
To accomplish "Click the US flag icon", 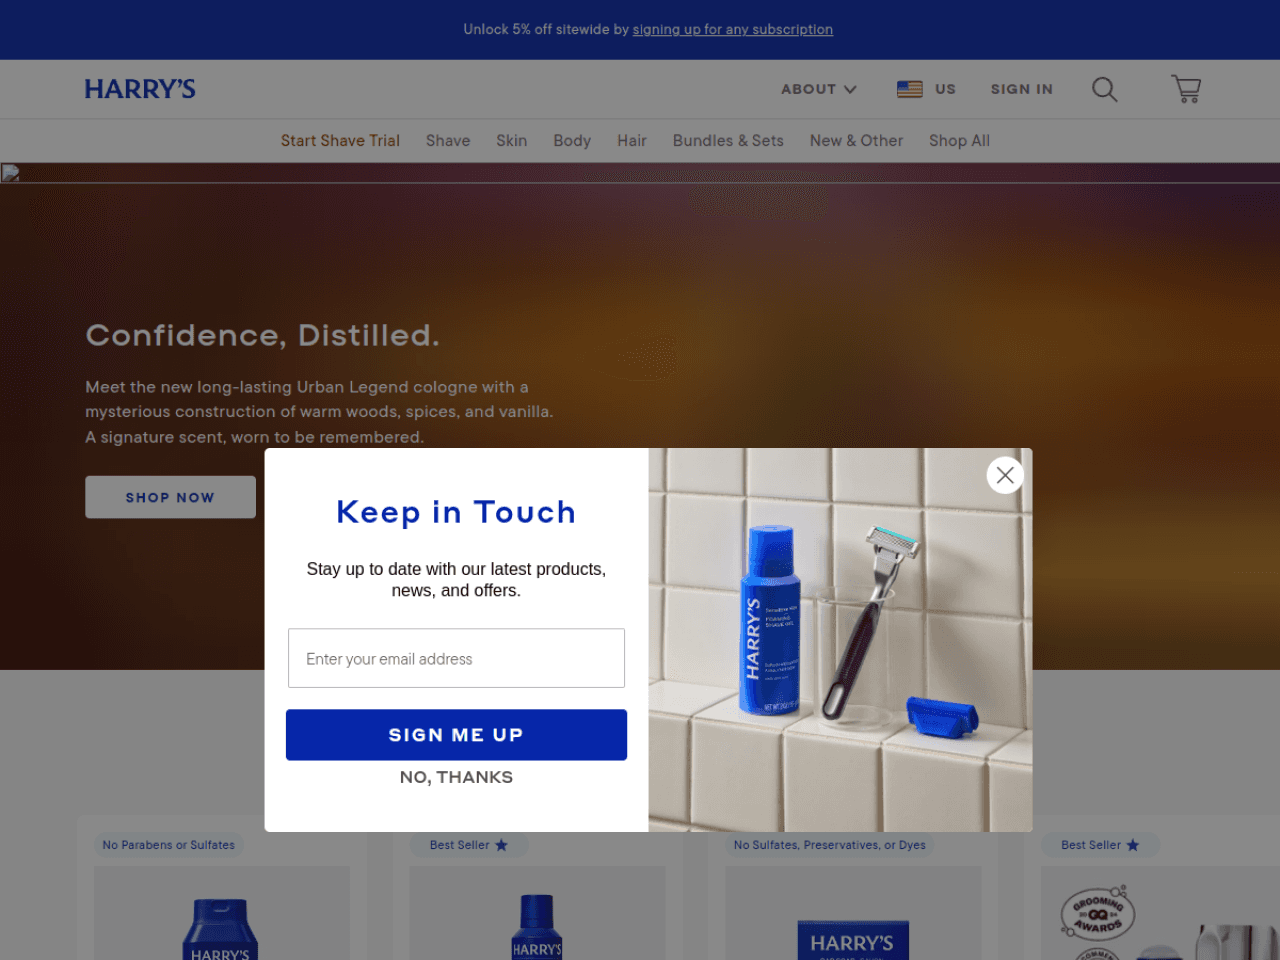I will pyautogui.click(x=910, y=89).
